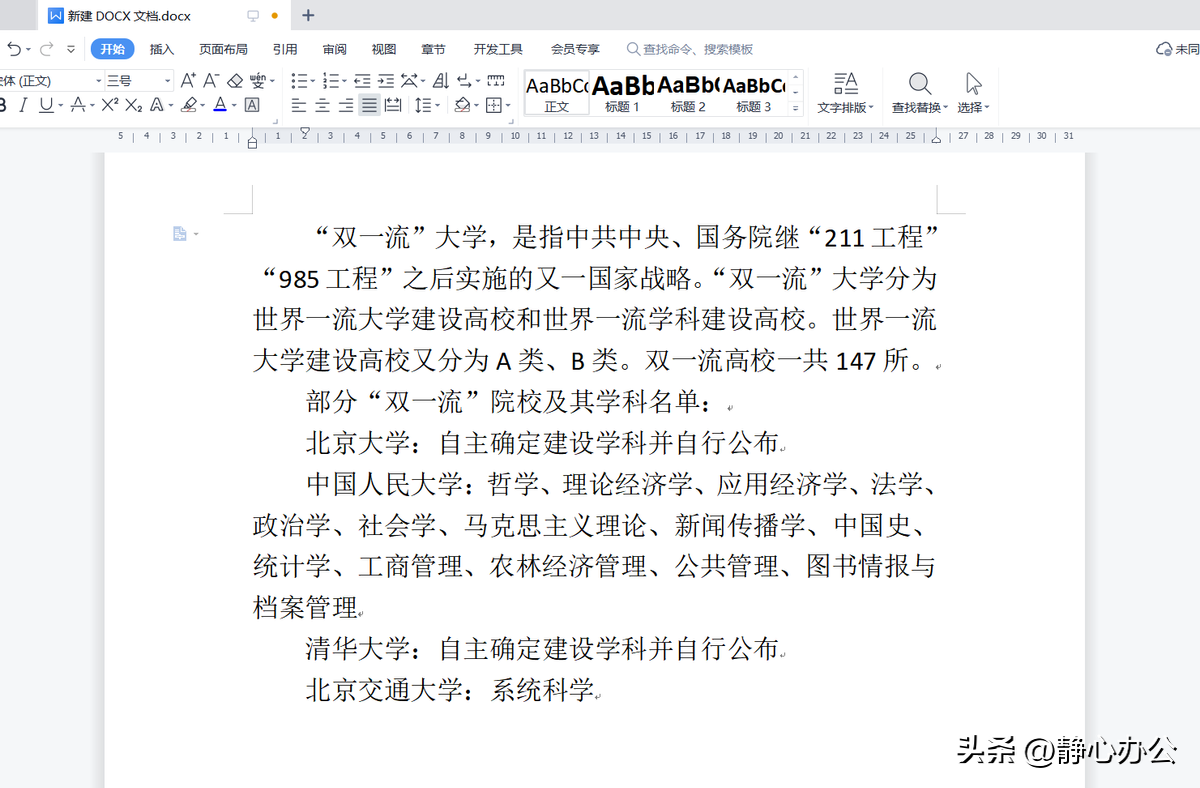Image resolution: width=1200 pixels, height=788 pixels.
Task: Apply the 标题 1 style
Action: 622,93
